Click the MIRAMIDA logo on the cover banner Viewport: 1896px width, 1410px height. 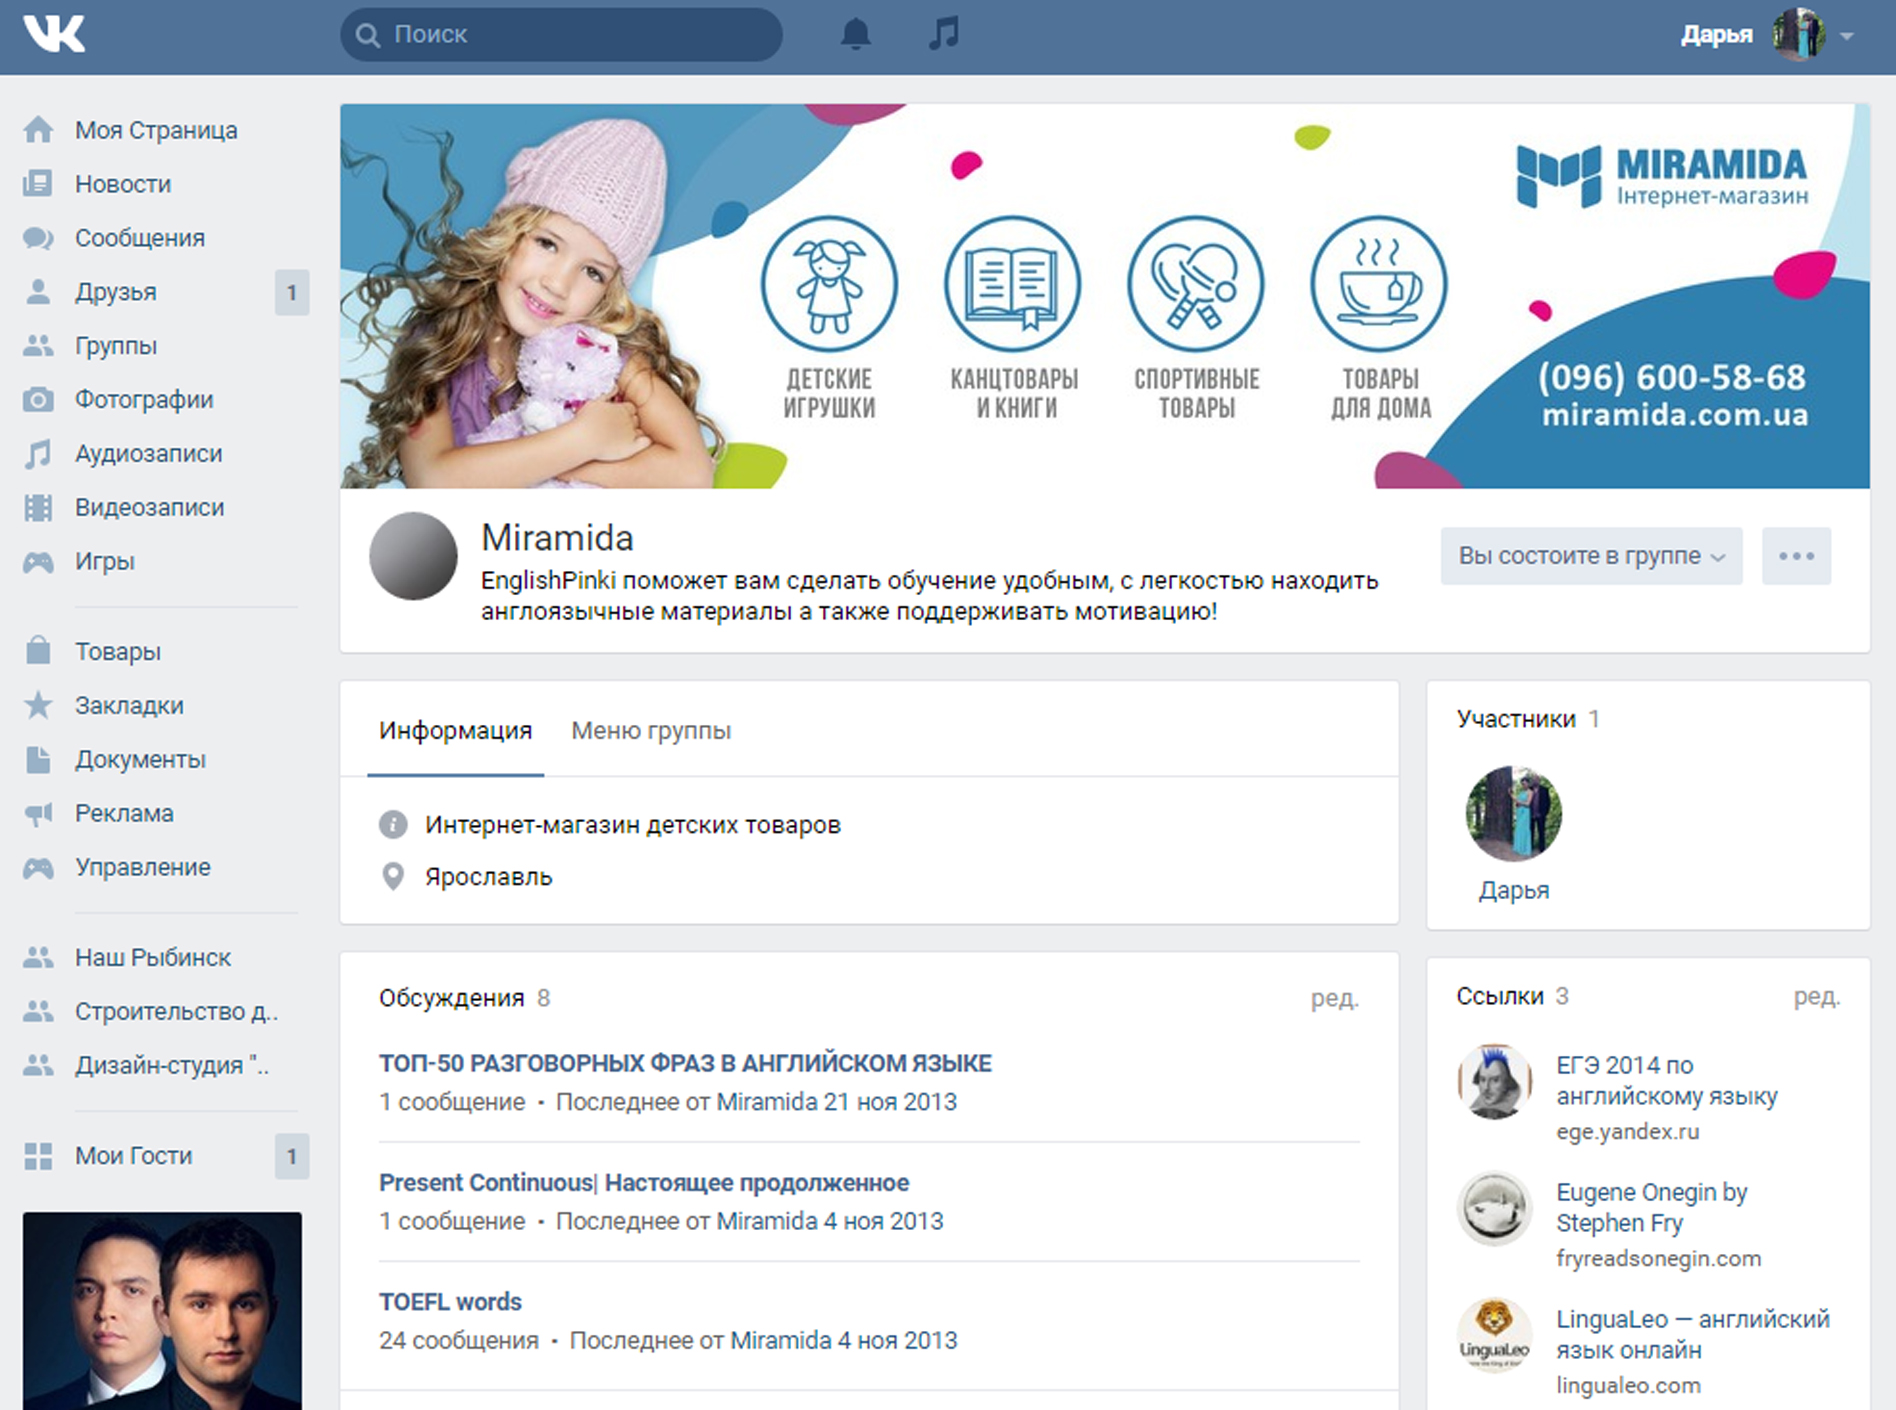pos(1662,176)
